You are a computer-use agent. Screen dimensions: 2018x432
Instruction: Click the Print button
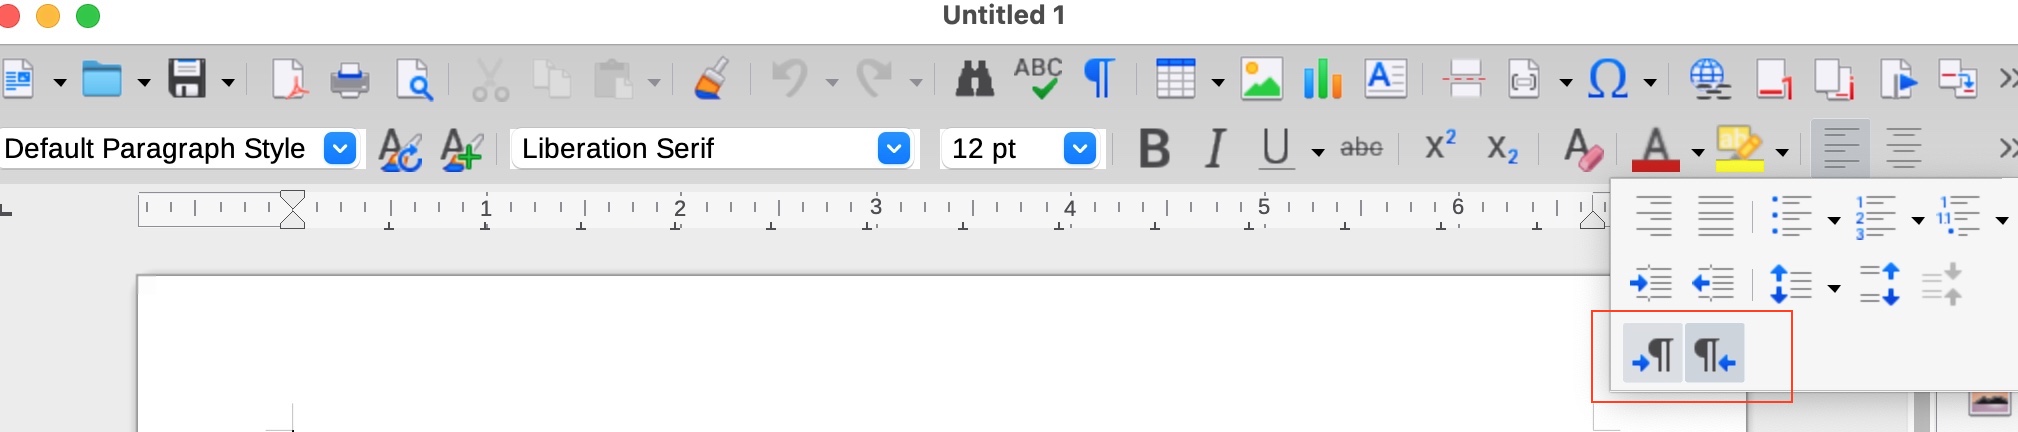(349, 79)
